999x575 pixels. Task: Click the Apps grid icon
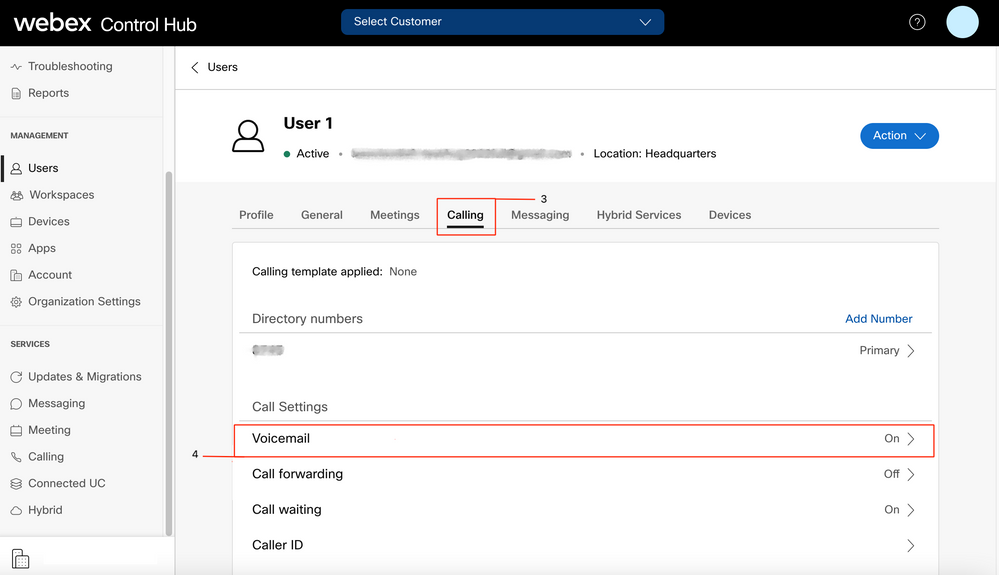16,248
